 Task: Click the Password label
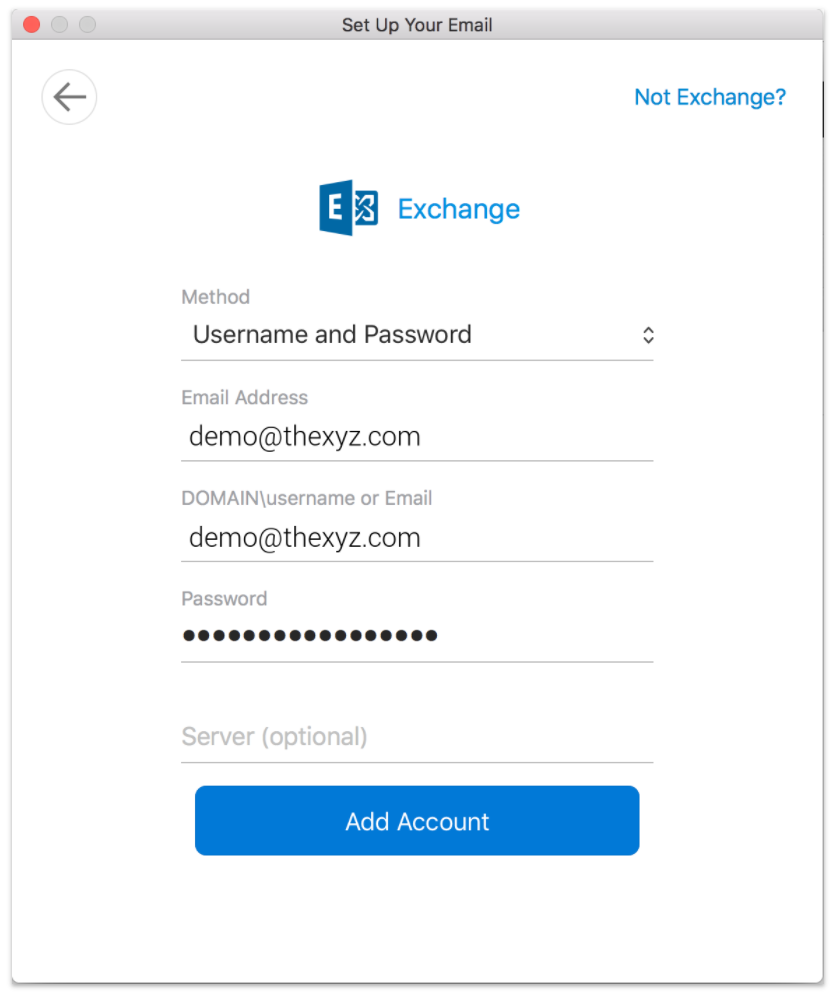pyautogui.click(x=224, y=599)
